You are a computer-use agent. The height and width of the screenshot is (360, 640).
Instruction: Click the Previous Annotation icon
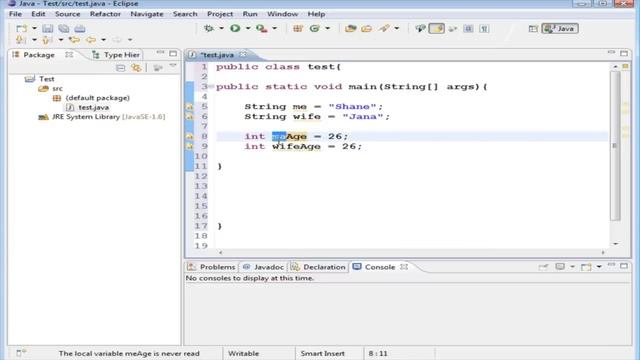point(46,40)
